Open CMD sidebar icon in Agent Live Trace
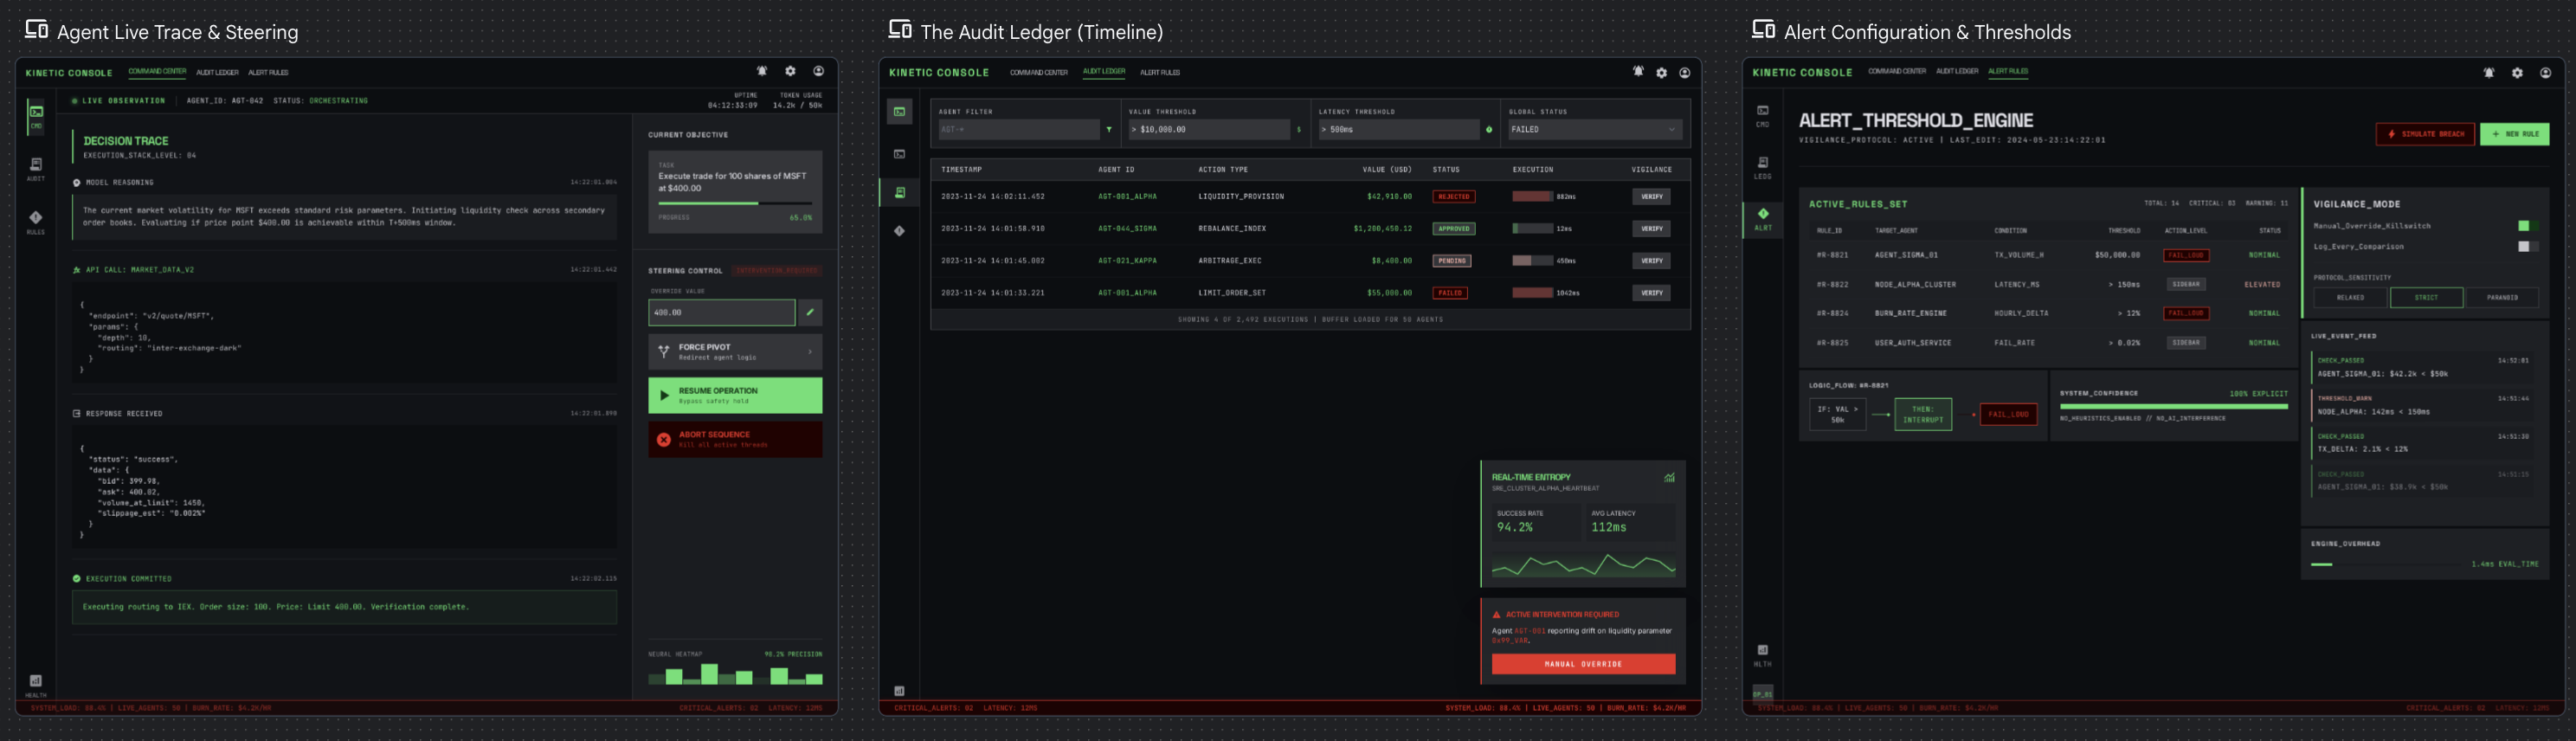The width and height of the screenshot is (2576, 741). [36, 116]
